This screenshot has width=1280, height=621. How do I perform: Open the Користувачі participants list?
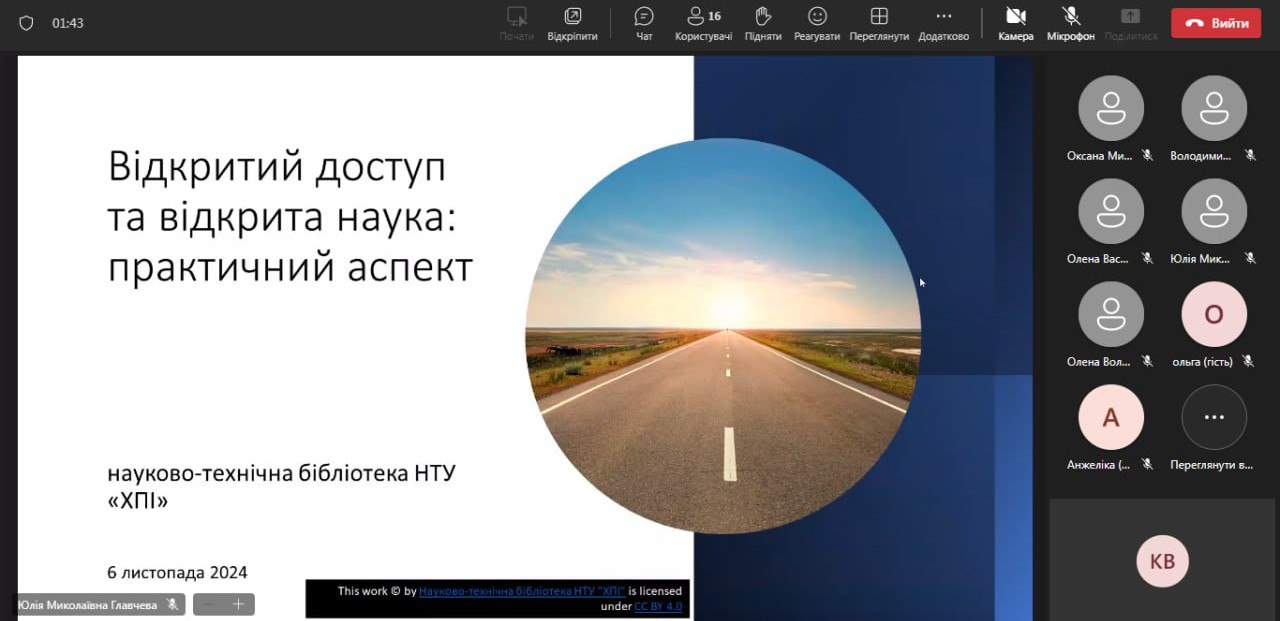[x=703, y=23]
